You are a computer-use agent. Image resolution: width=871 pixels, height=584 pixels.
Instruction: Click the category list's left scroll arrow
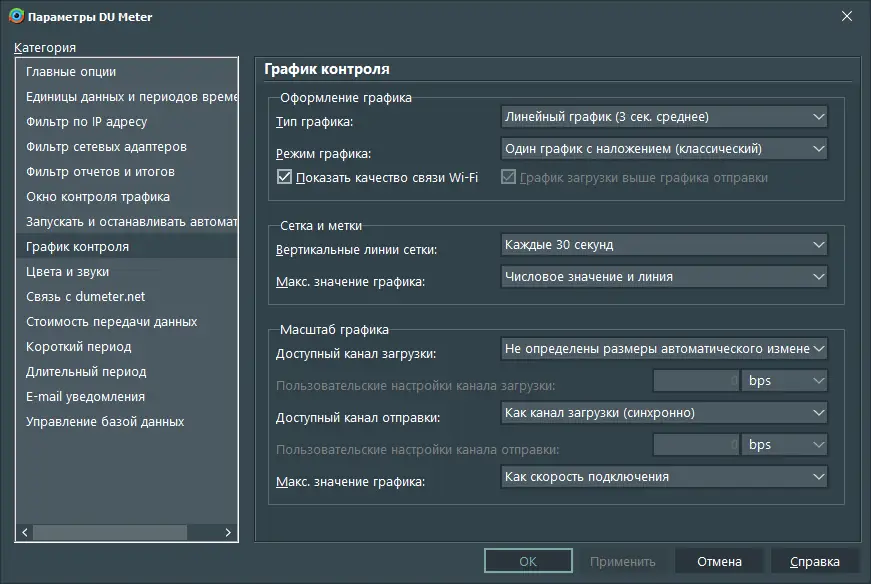click(x=26, y=533)
